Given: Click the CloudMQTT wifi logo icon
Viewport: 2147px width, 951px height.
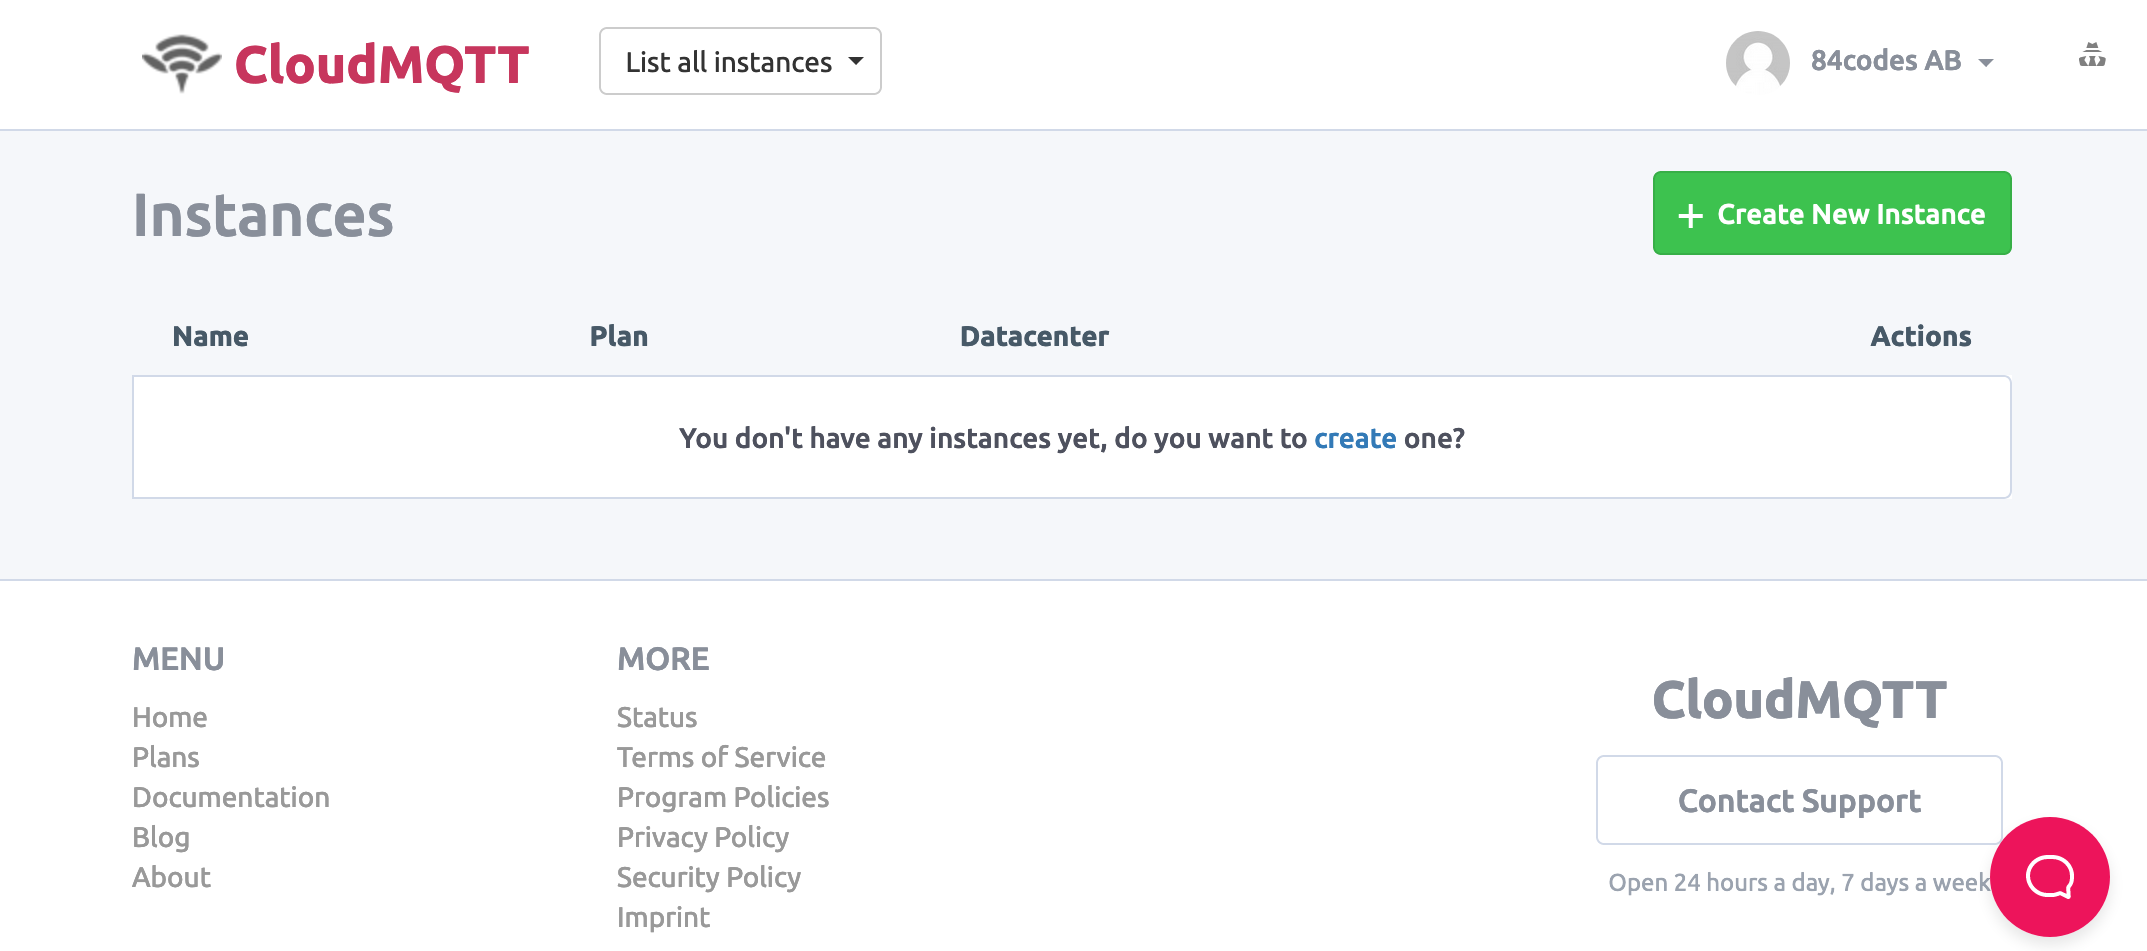Looking at the screenshot, I should coord(181,62).
